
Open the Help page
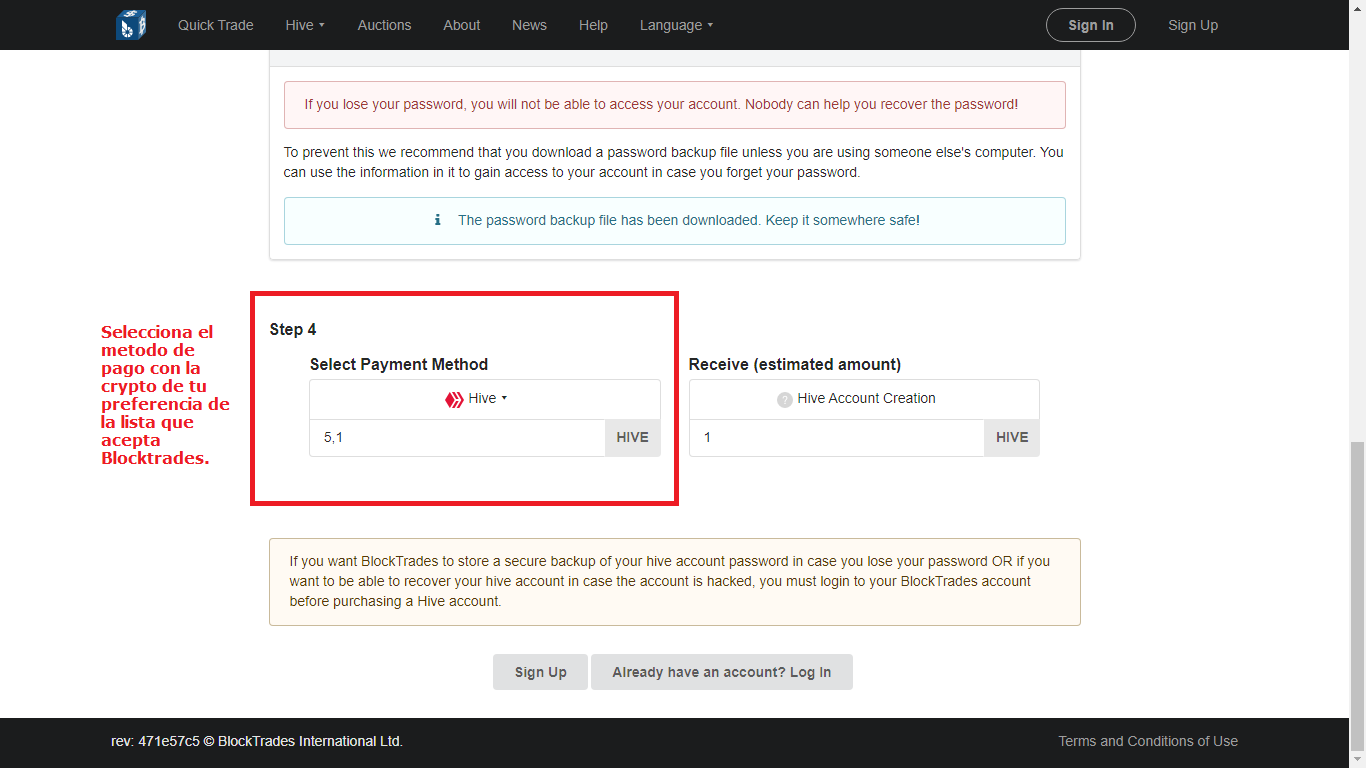pyautogui.click(x=593, y=25)
